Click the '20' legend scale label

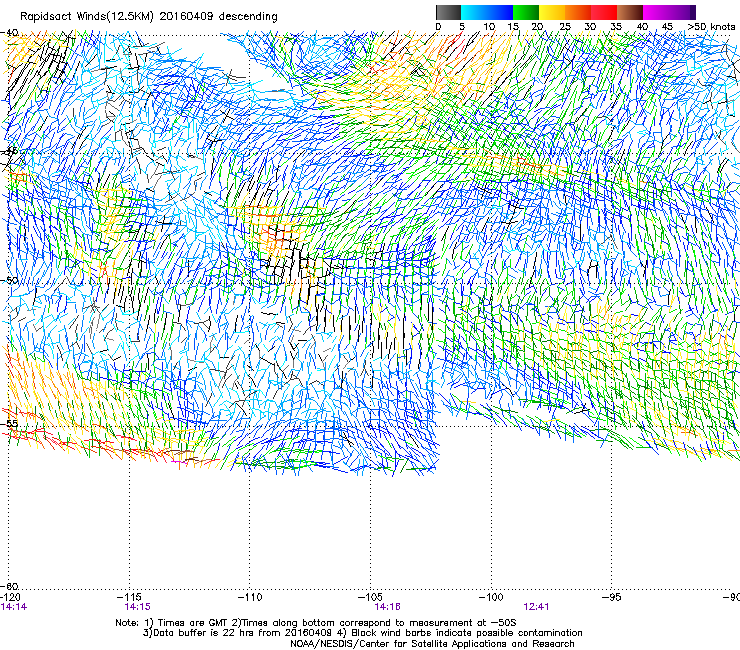click(537, 27)
